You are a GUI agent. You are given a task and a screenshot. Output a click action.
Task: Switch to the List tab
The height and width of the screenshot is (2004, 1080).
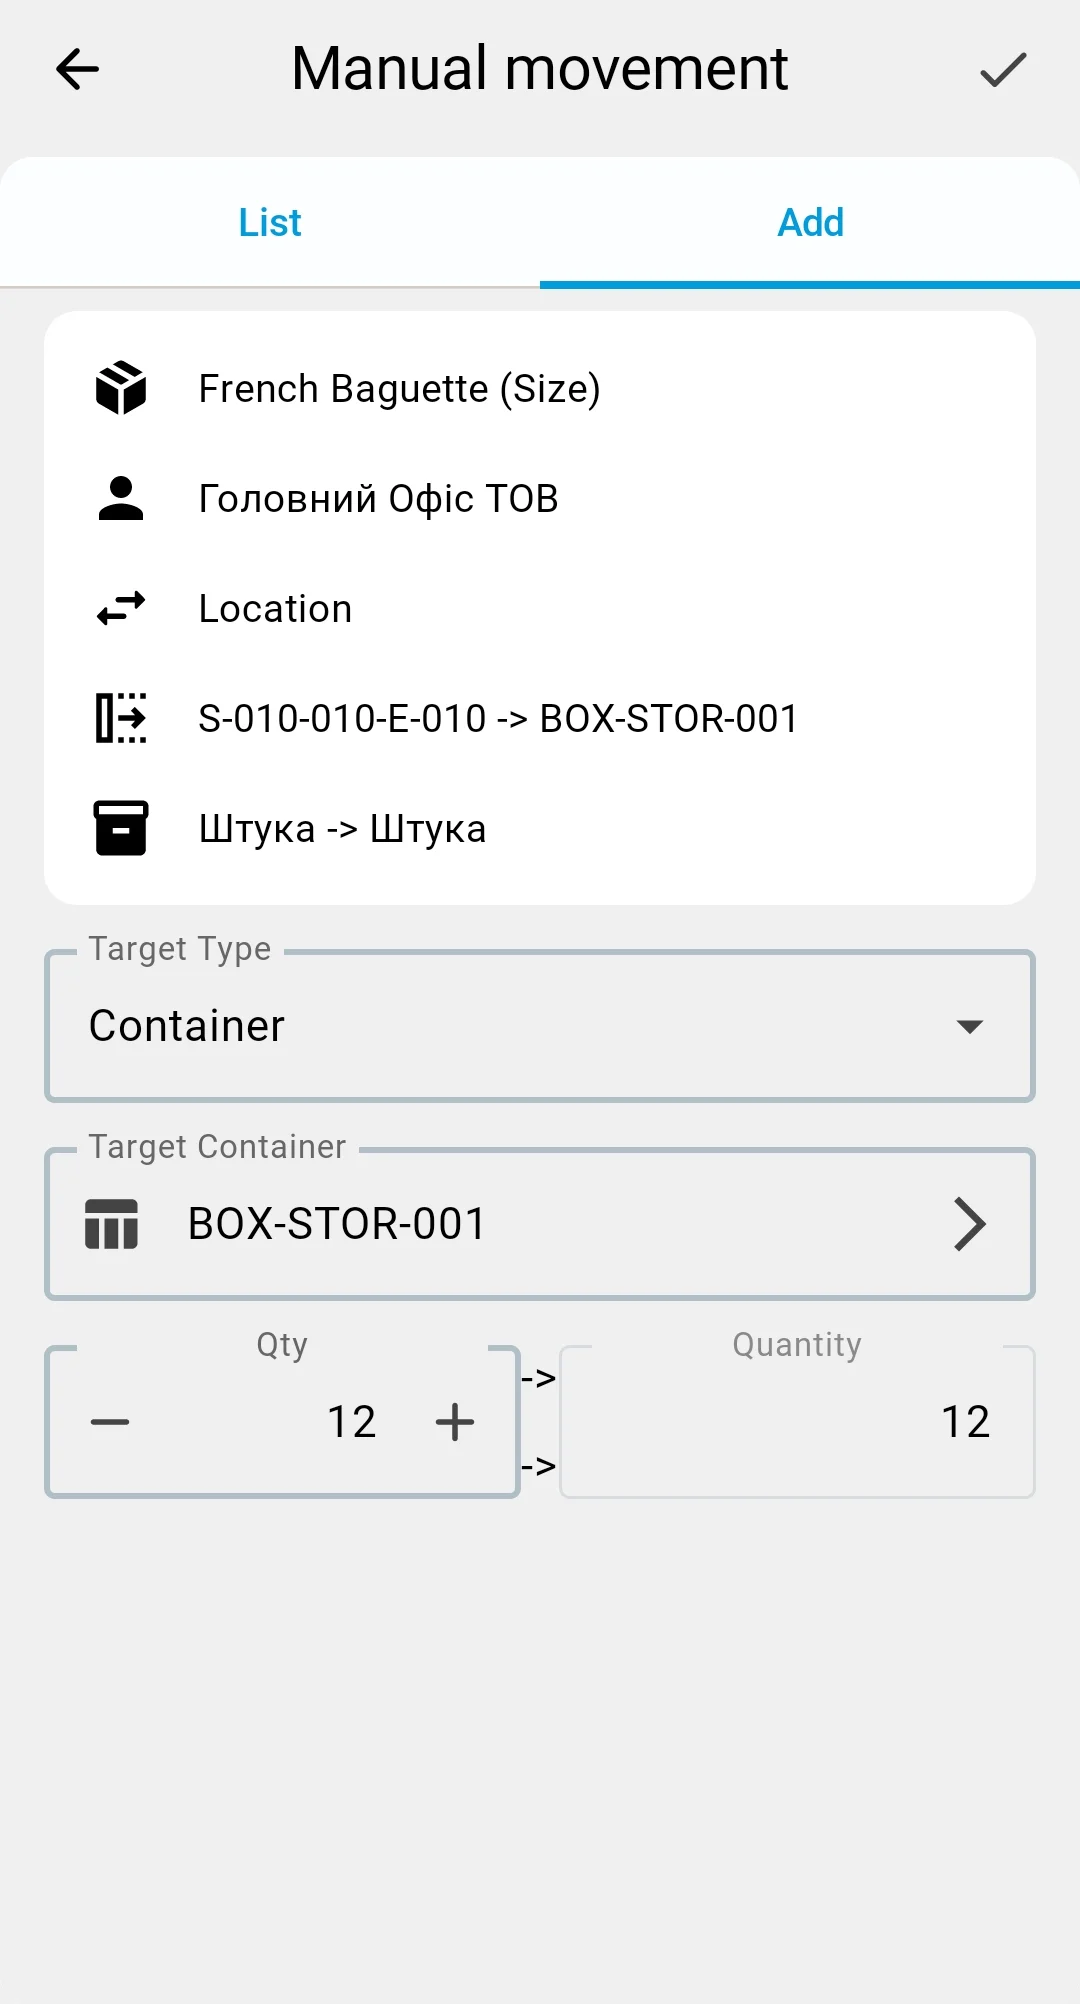[270, 222]
